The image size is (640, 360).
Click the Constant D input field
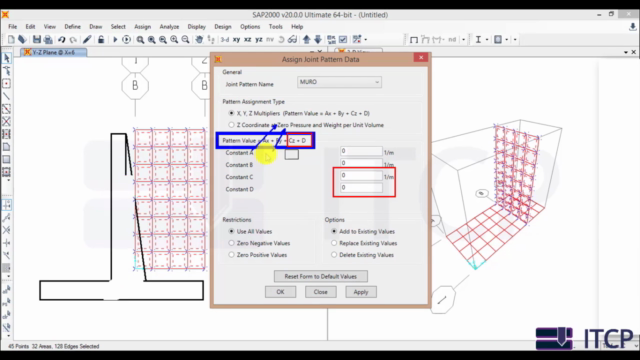point(361,188)
